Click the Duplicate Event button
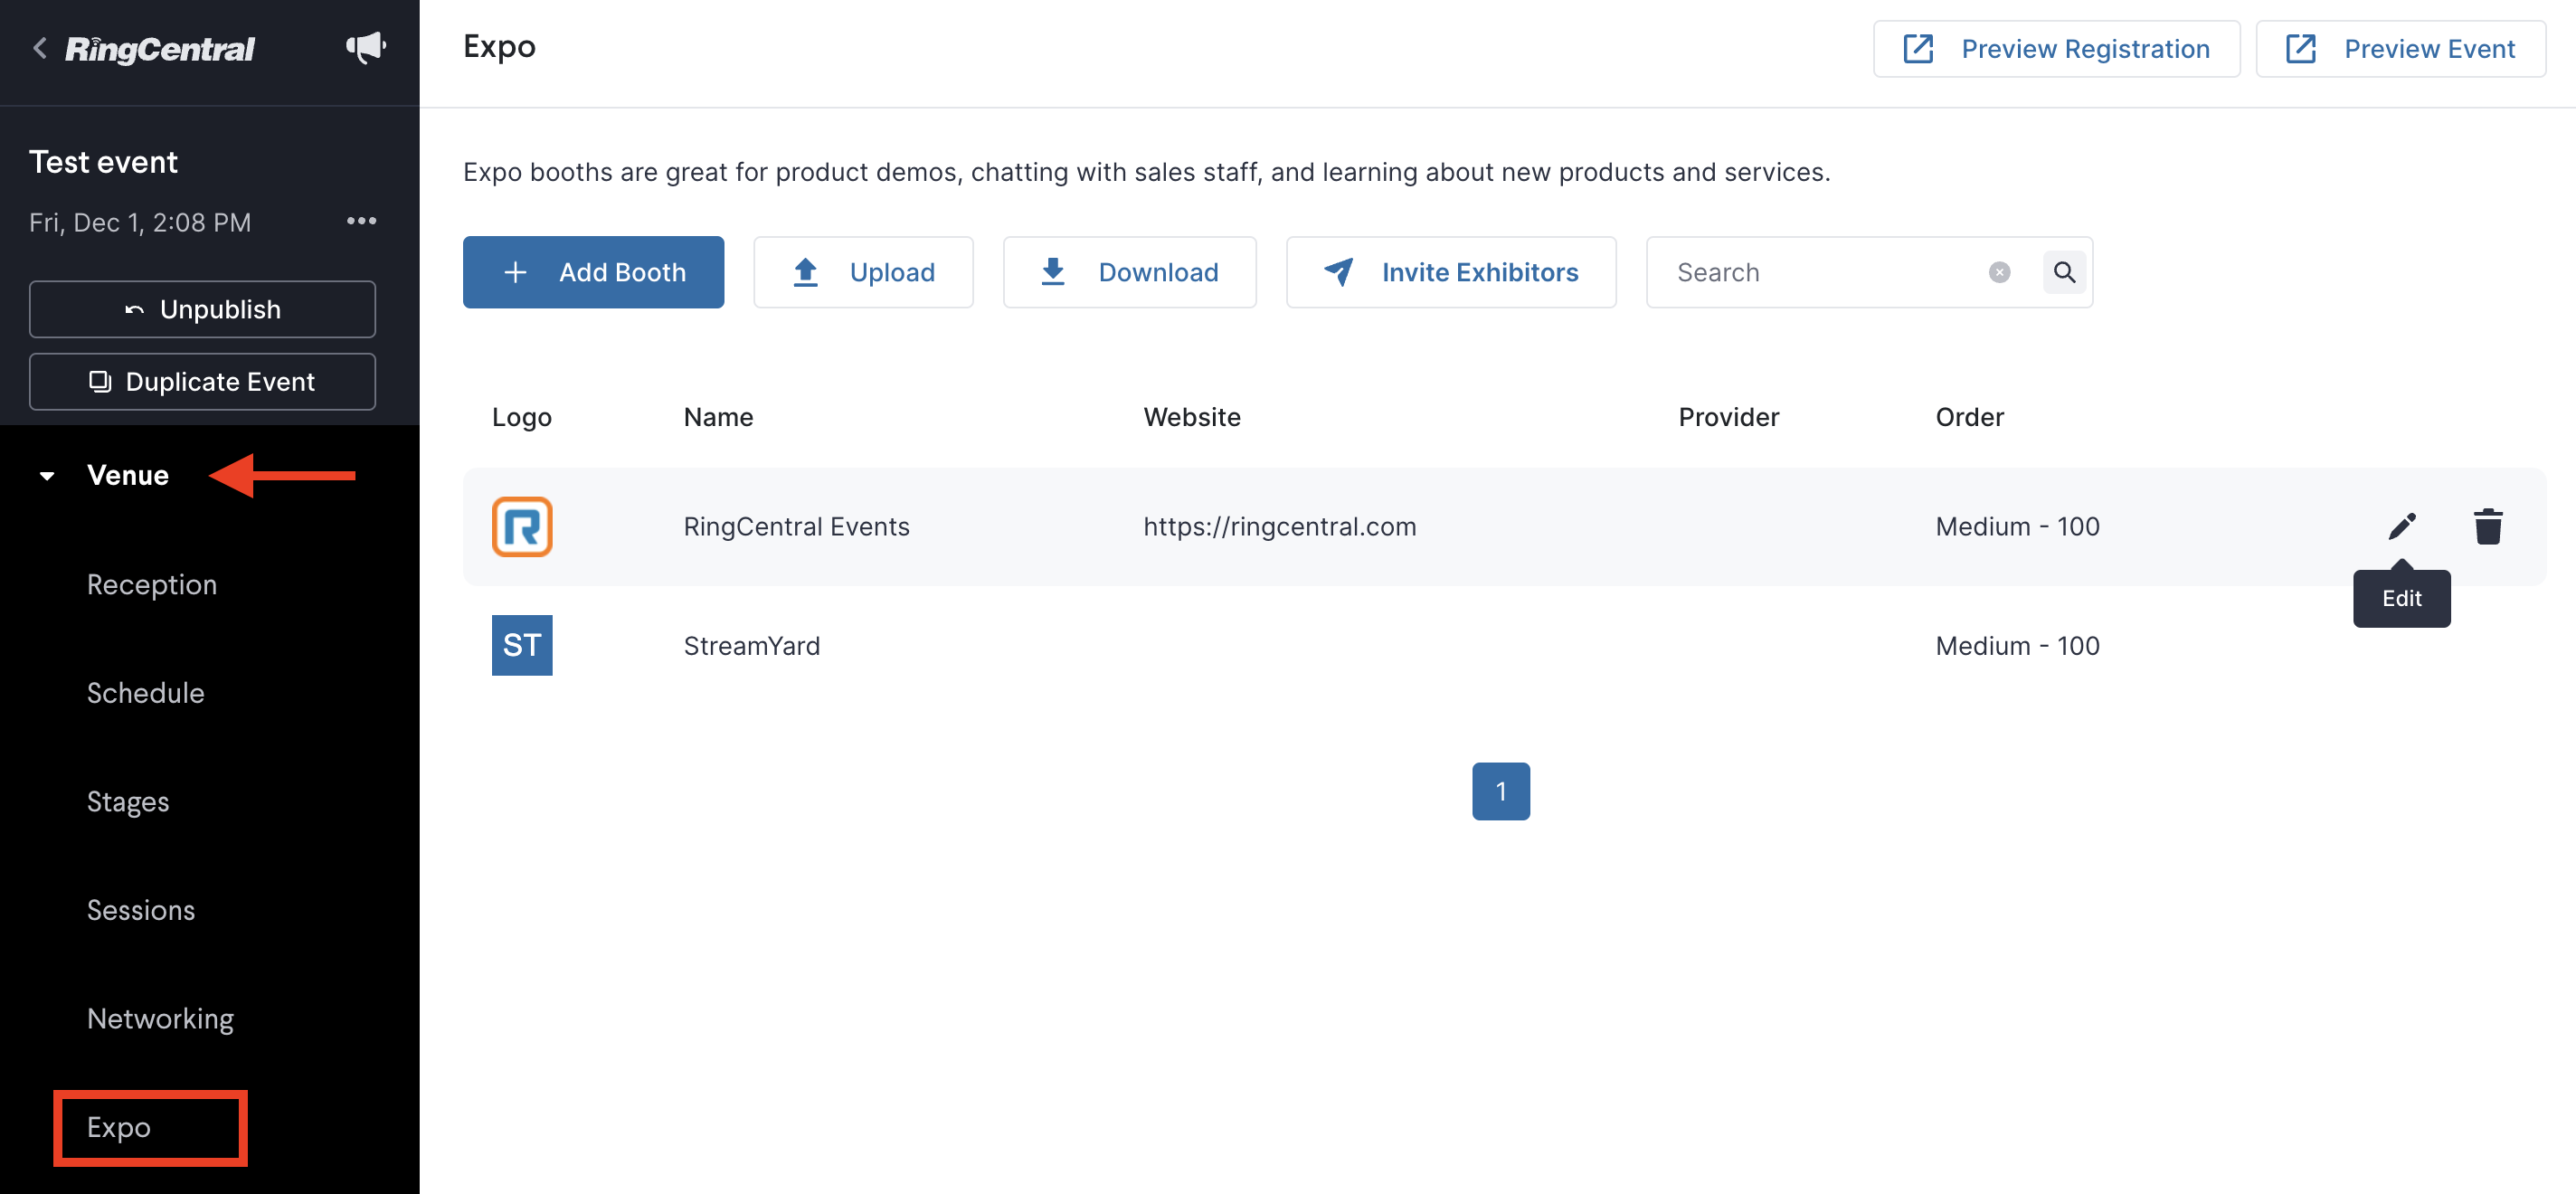This screenshot has width=2576, height=1194. click(203, 381)
